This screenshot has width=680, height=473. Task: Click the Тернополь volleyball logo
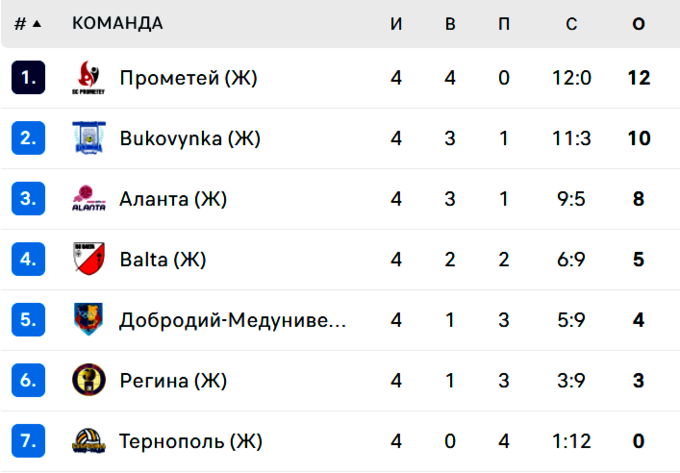pos(89,441)
